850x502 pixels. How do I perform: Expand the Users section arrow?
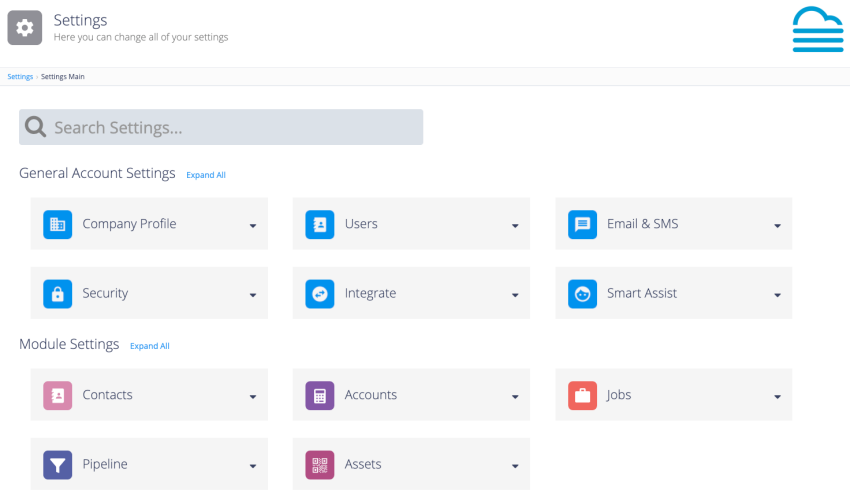point(515,226)
